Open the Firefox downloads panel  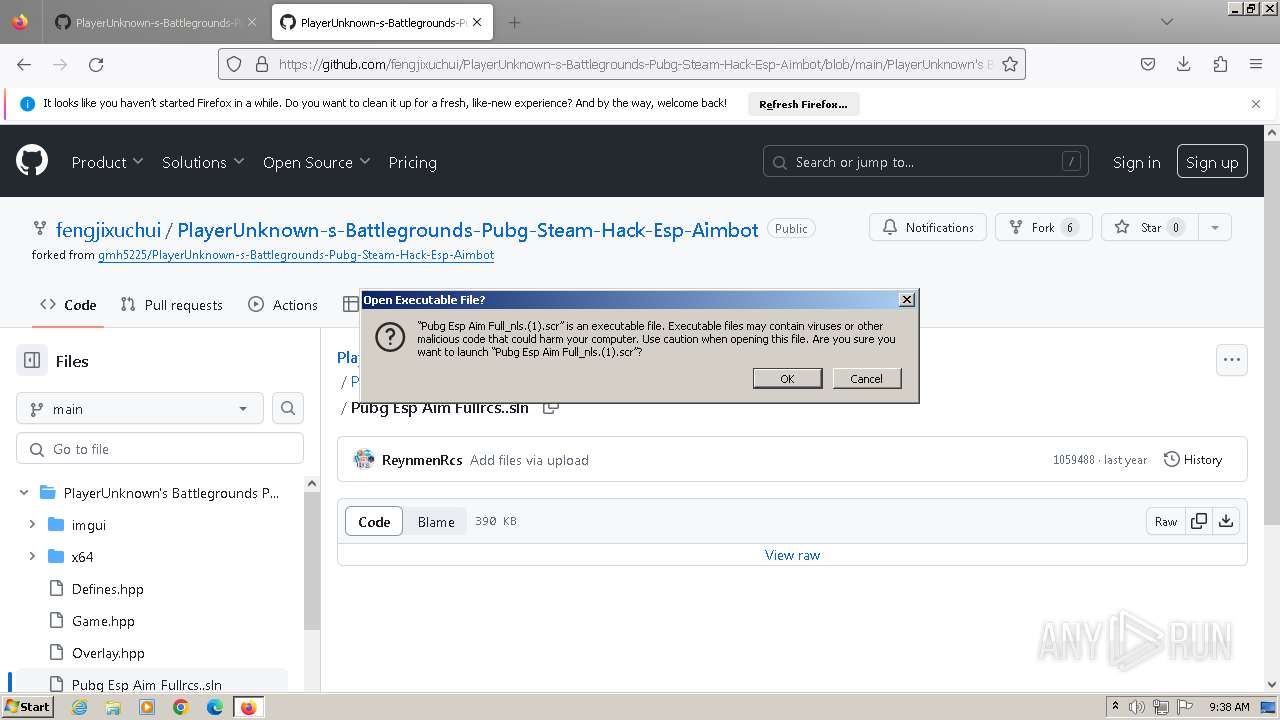(x=1184, y=64)
